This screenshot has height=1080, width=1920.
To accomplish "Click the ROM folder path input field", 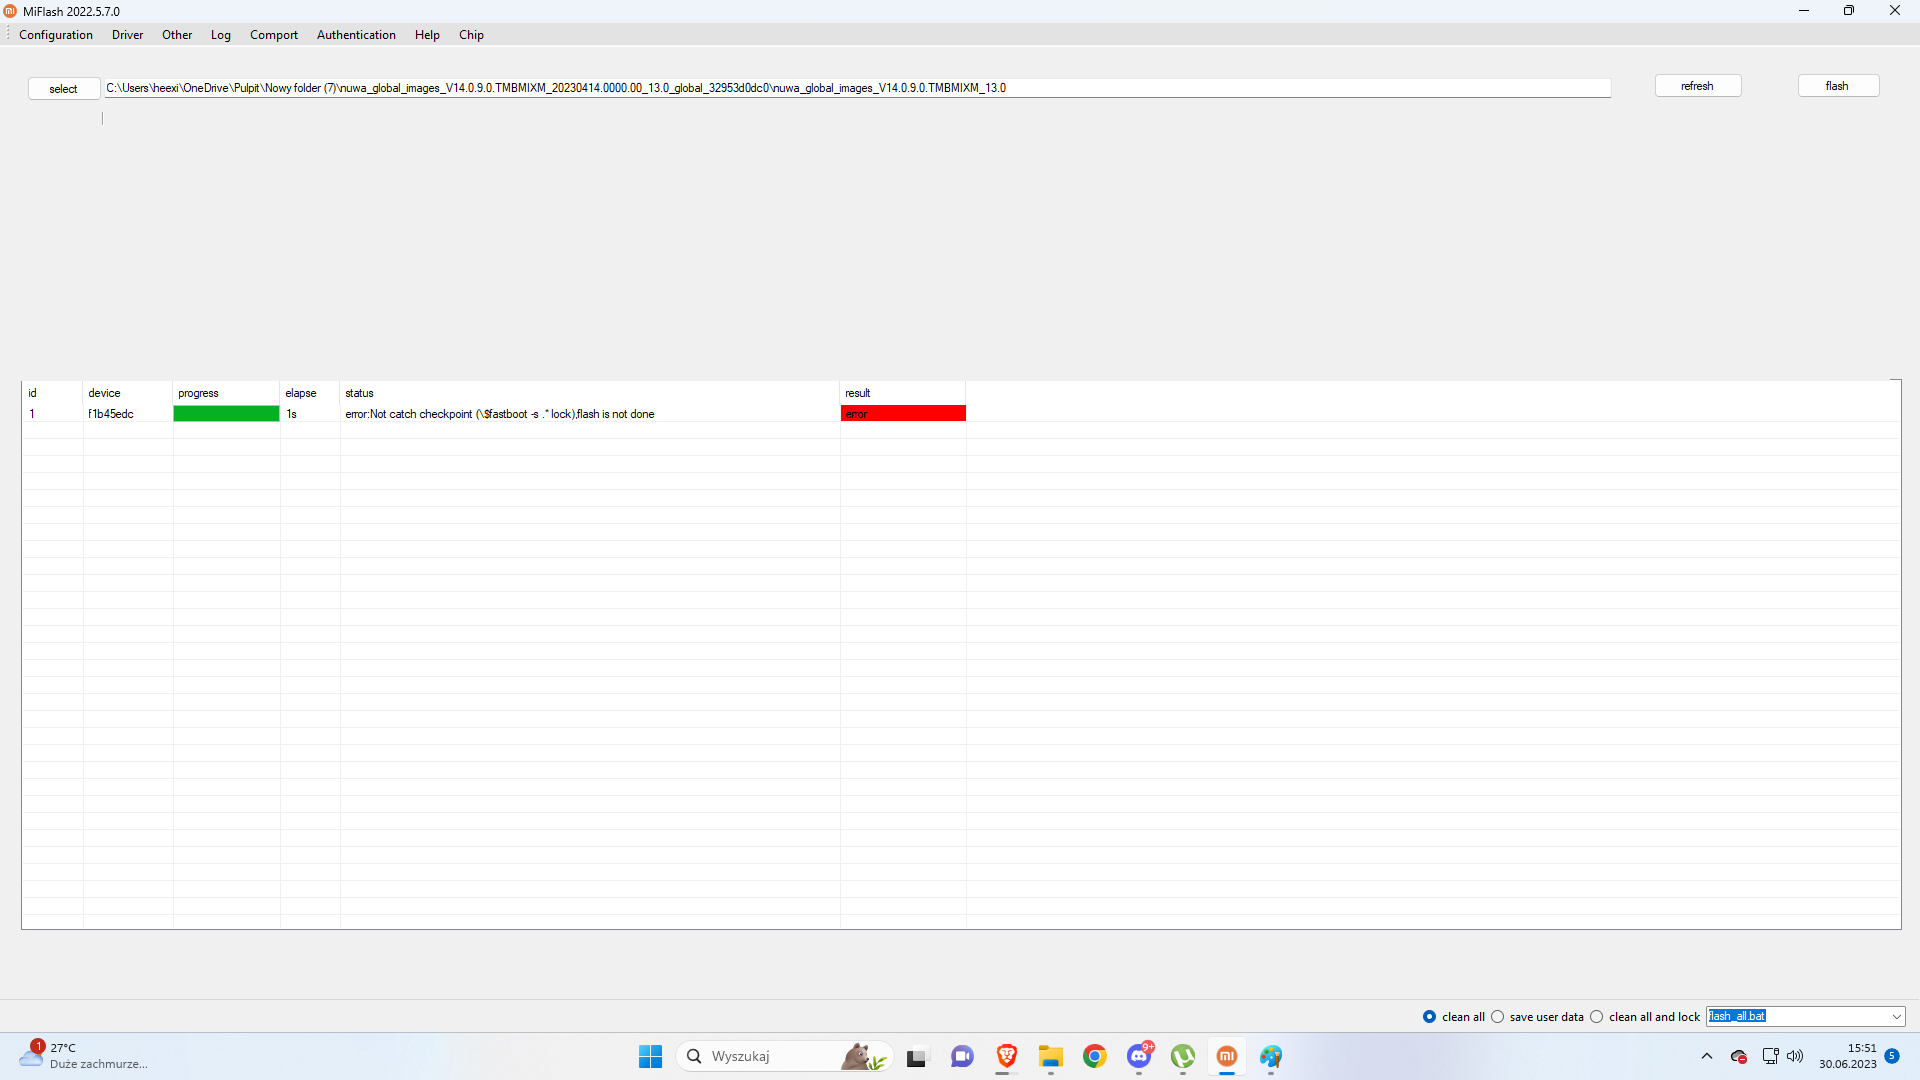I will [856, 88].
